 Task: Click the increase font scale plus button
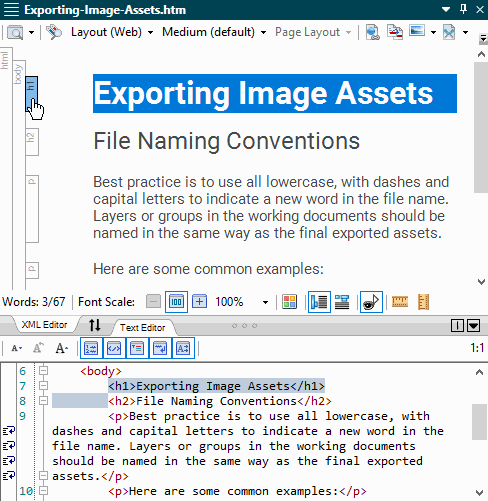199,302
